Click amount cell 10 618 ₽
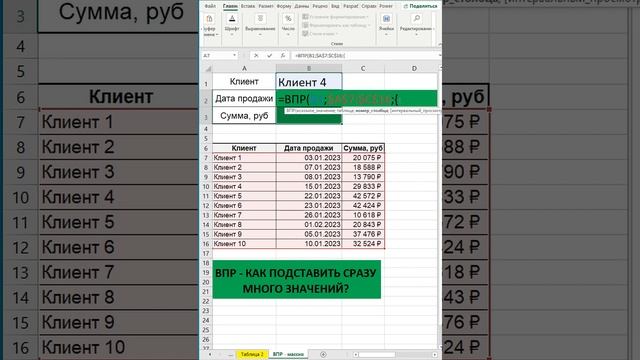Image resolution: width=640 pixels, height=360 pixels. [x=363, y=215]
